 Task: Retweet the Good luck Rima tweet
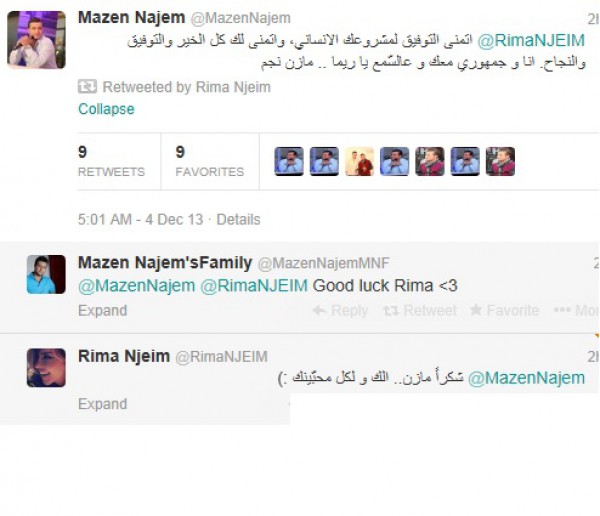[420, 310]
